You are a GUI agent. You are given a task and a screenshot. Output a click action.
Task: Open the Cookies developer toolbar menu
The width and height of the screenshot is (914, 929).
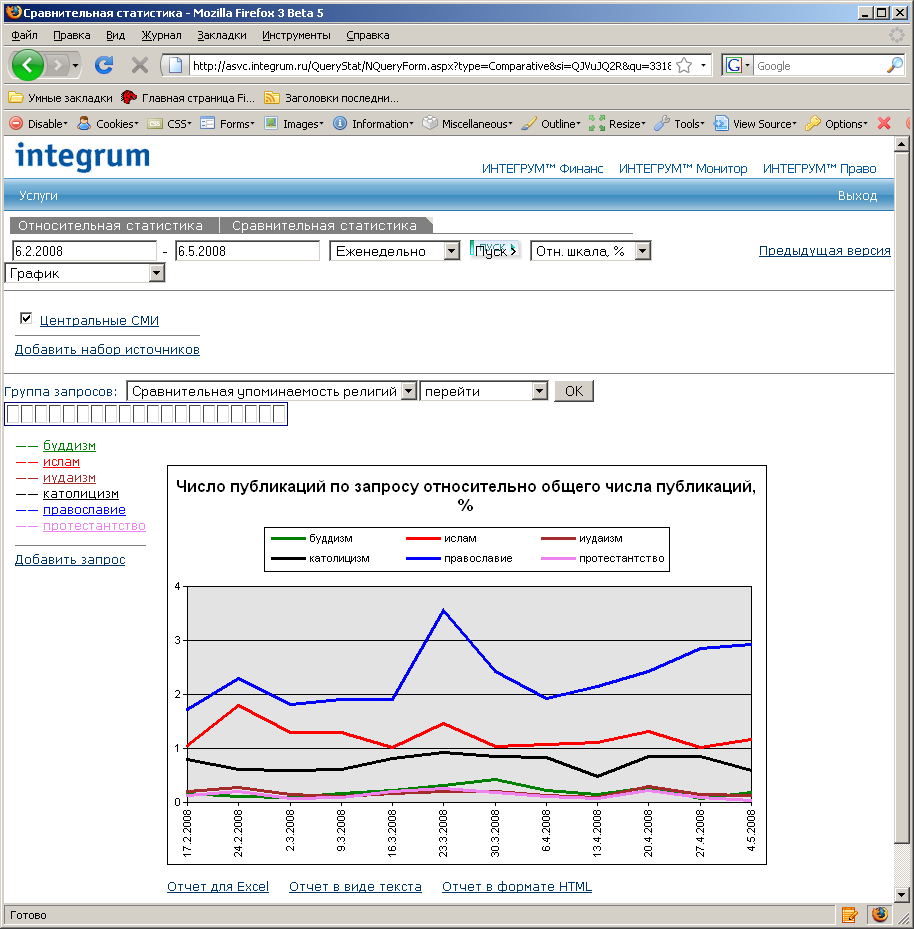108,123
